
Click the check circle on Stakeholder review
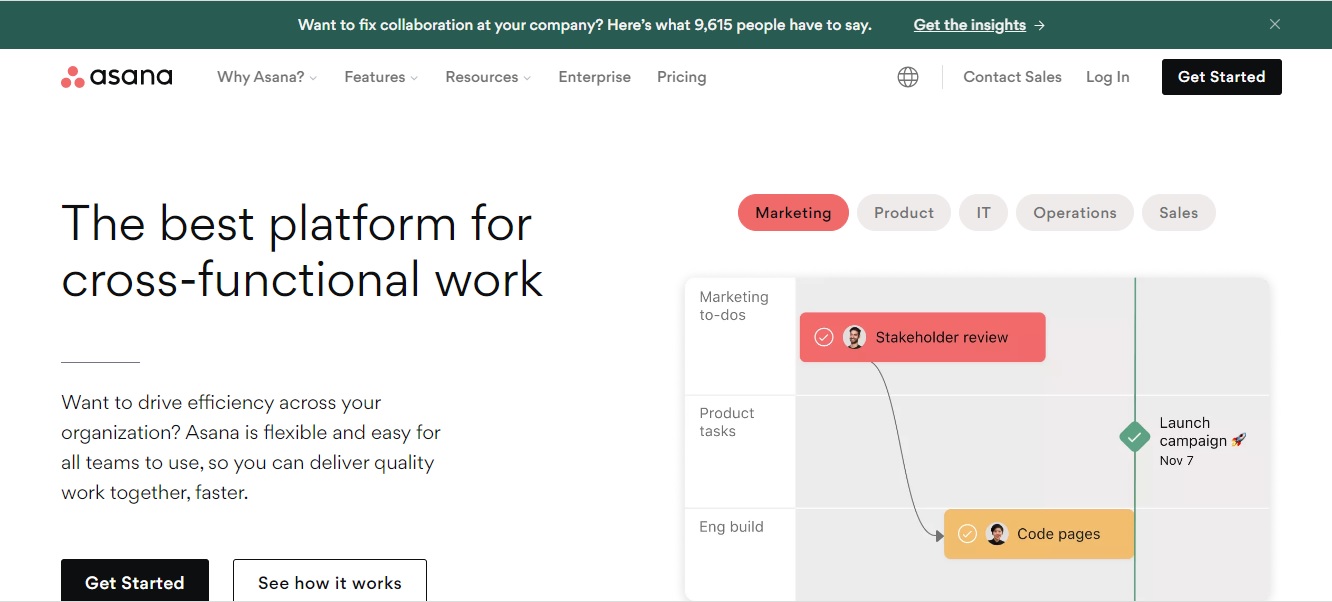[x=824, y=337]
